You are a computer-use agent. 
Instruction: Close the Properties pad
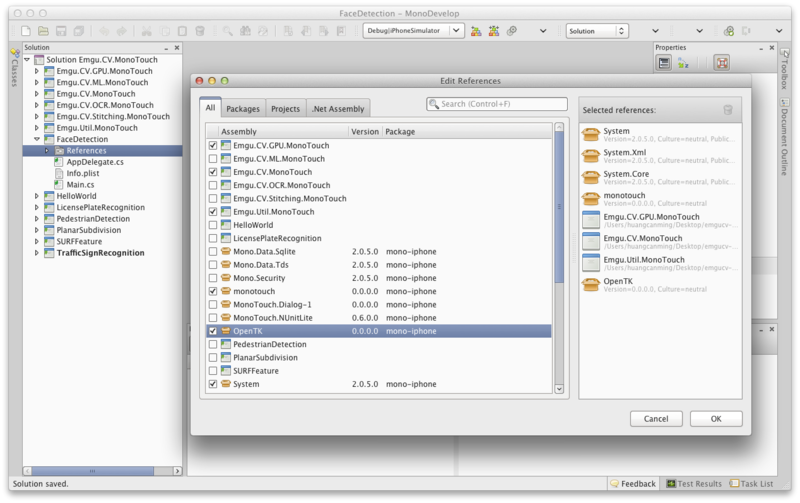(x=771, y=47)
